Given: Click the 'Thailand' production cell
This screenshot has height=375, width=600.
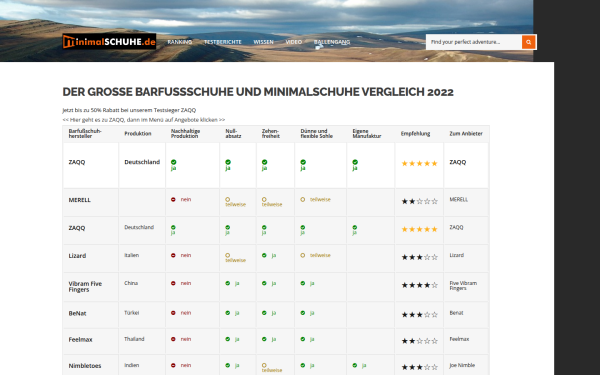Looking at the screenshot, I should point(134,339).
